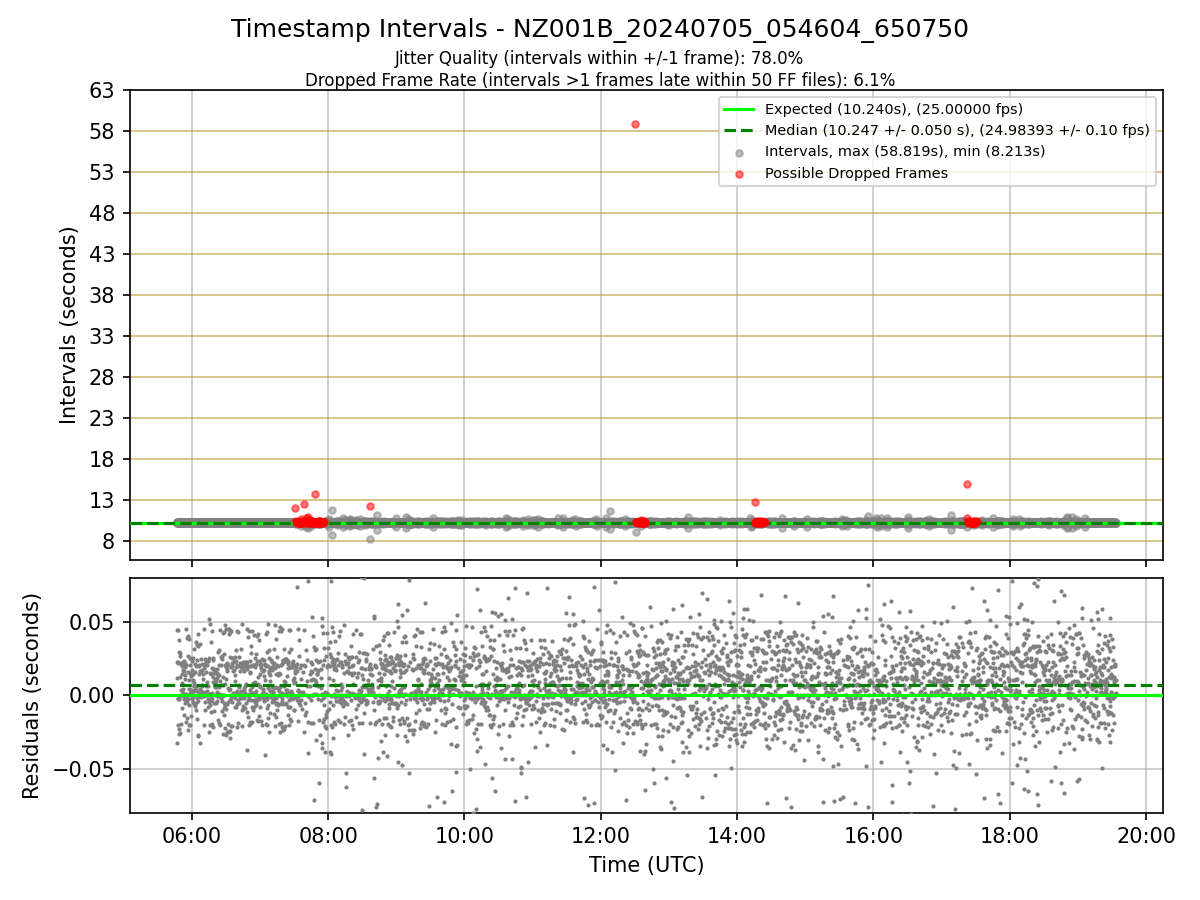Click the red dropped-frame point near 07:50 at 14 seconds

coord(315,494)
